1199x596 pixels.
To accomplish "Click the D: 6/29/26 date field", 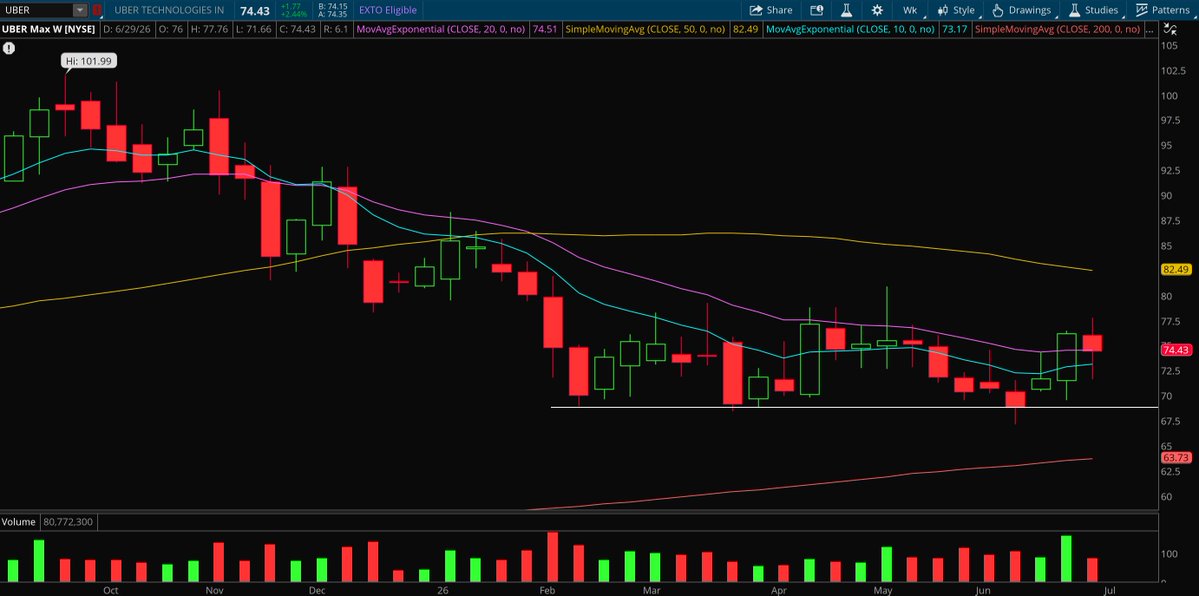I will (127, 29).
